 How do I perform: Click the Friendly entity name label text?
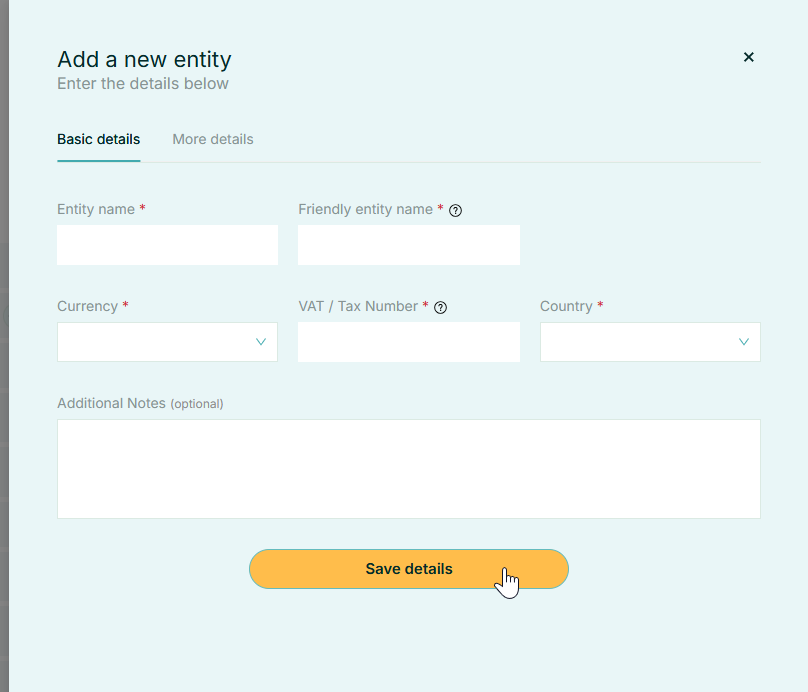click(365, 209)
